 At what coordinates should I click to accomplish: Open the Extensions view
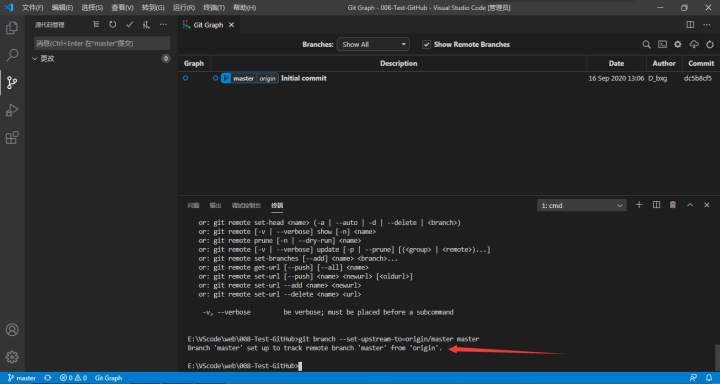coord(12,138)
